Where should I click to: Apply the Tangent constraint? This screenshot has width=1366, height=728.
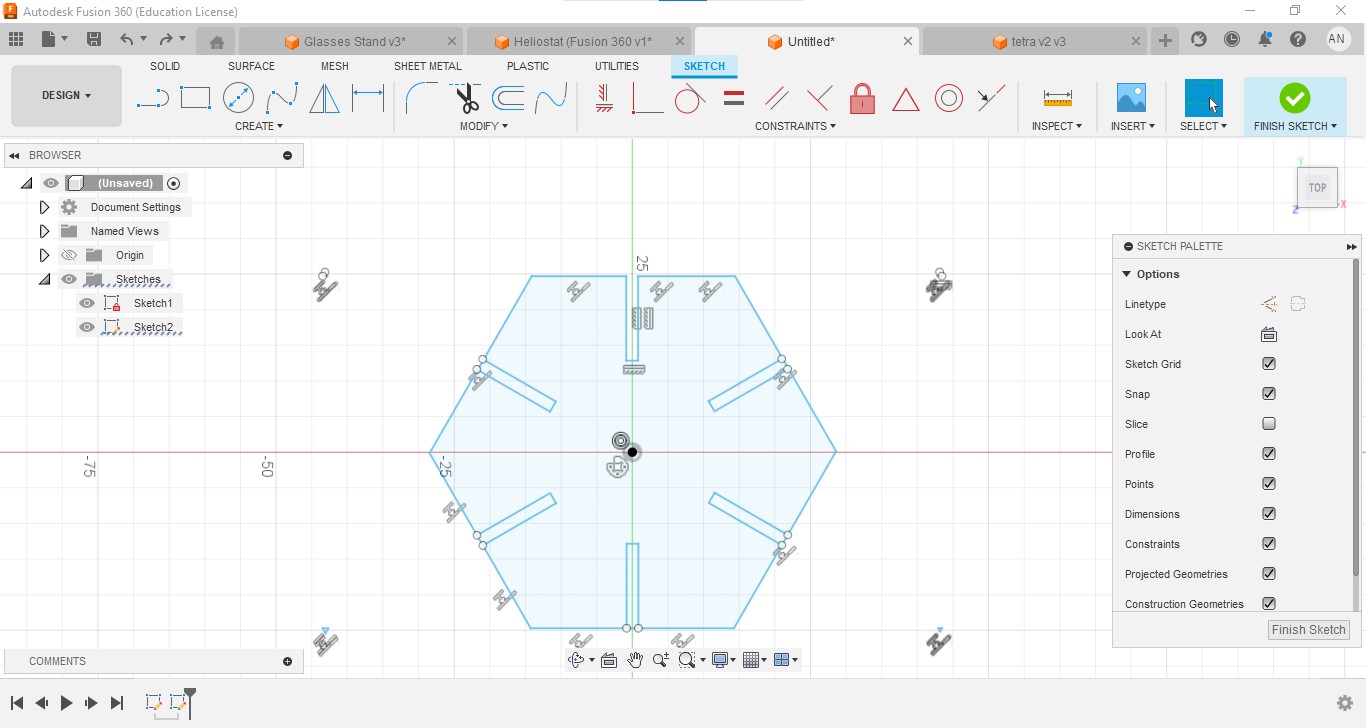pos(689,98)
